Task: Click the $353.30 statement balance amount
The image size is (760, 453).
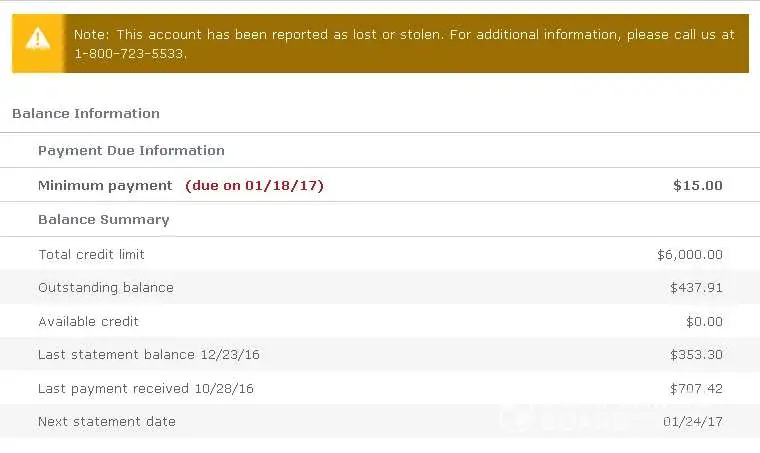Action: click(696, 355)
